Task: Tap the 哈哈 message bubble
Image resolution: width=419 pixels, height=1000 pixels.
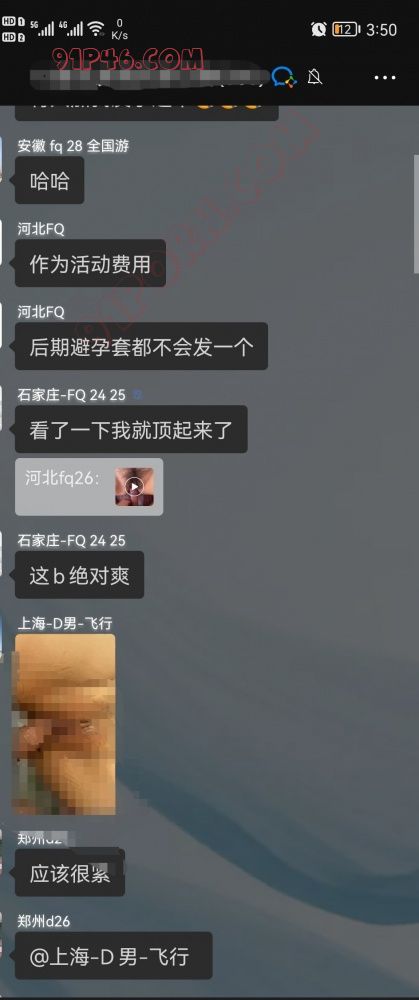Action: pos(49,180)
